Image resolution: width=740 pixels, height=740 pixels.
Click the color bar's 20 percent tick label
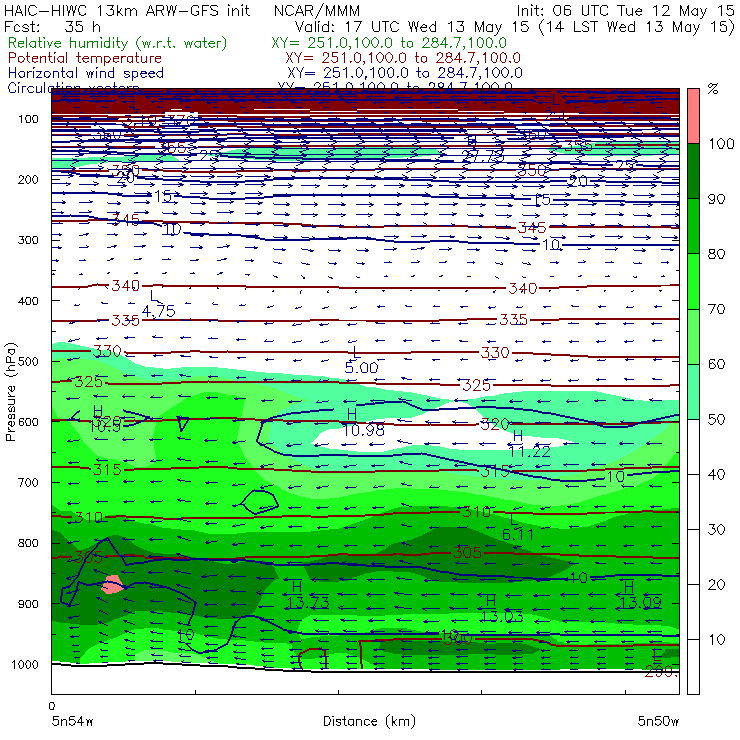[716, 585]
